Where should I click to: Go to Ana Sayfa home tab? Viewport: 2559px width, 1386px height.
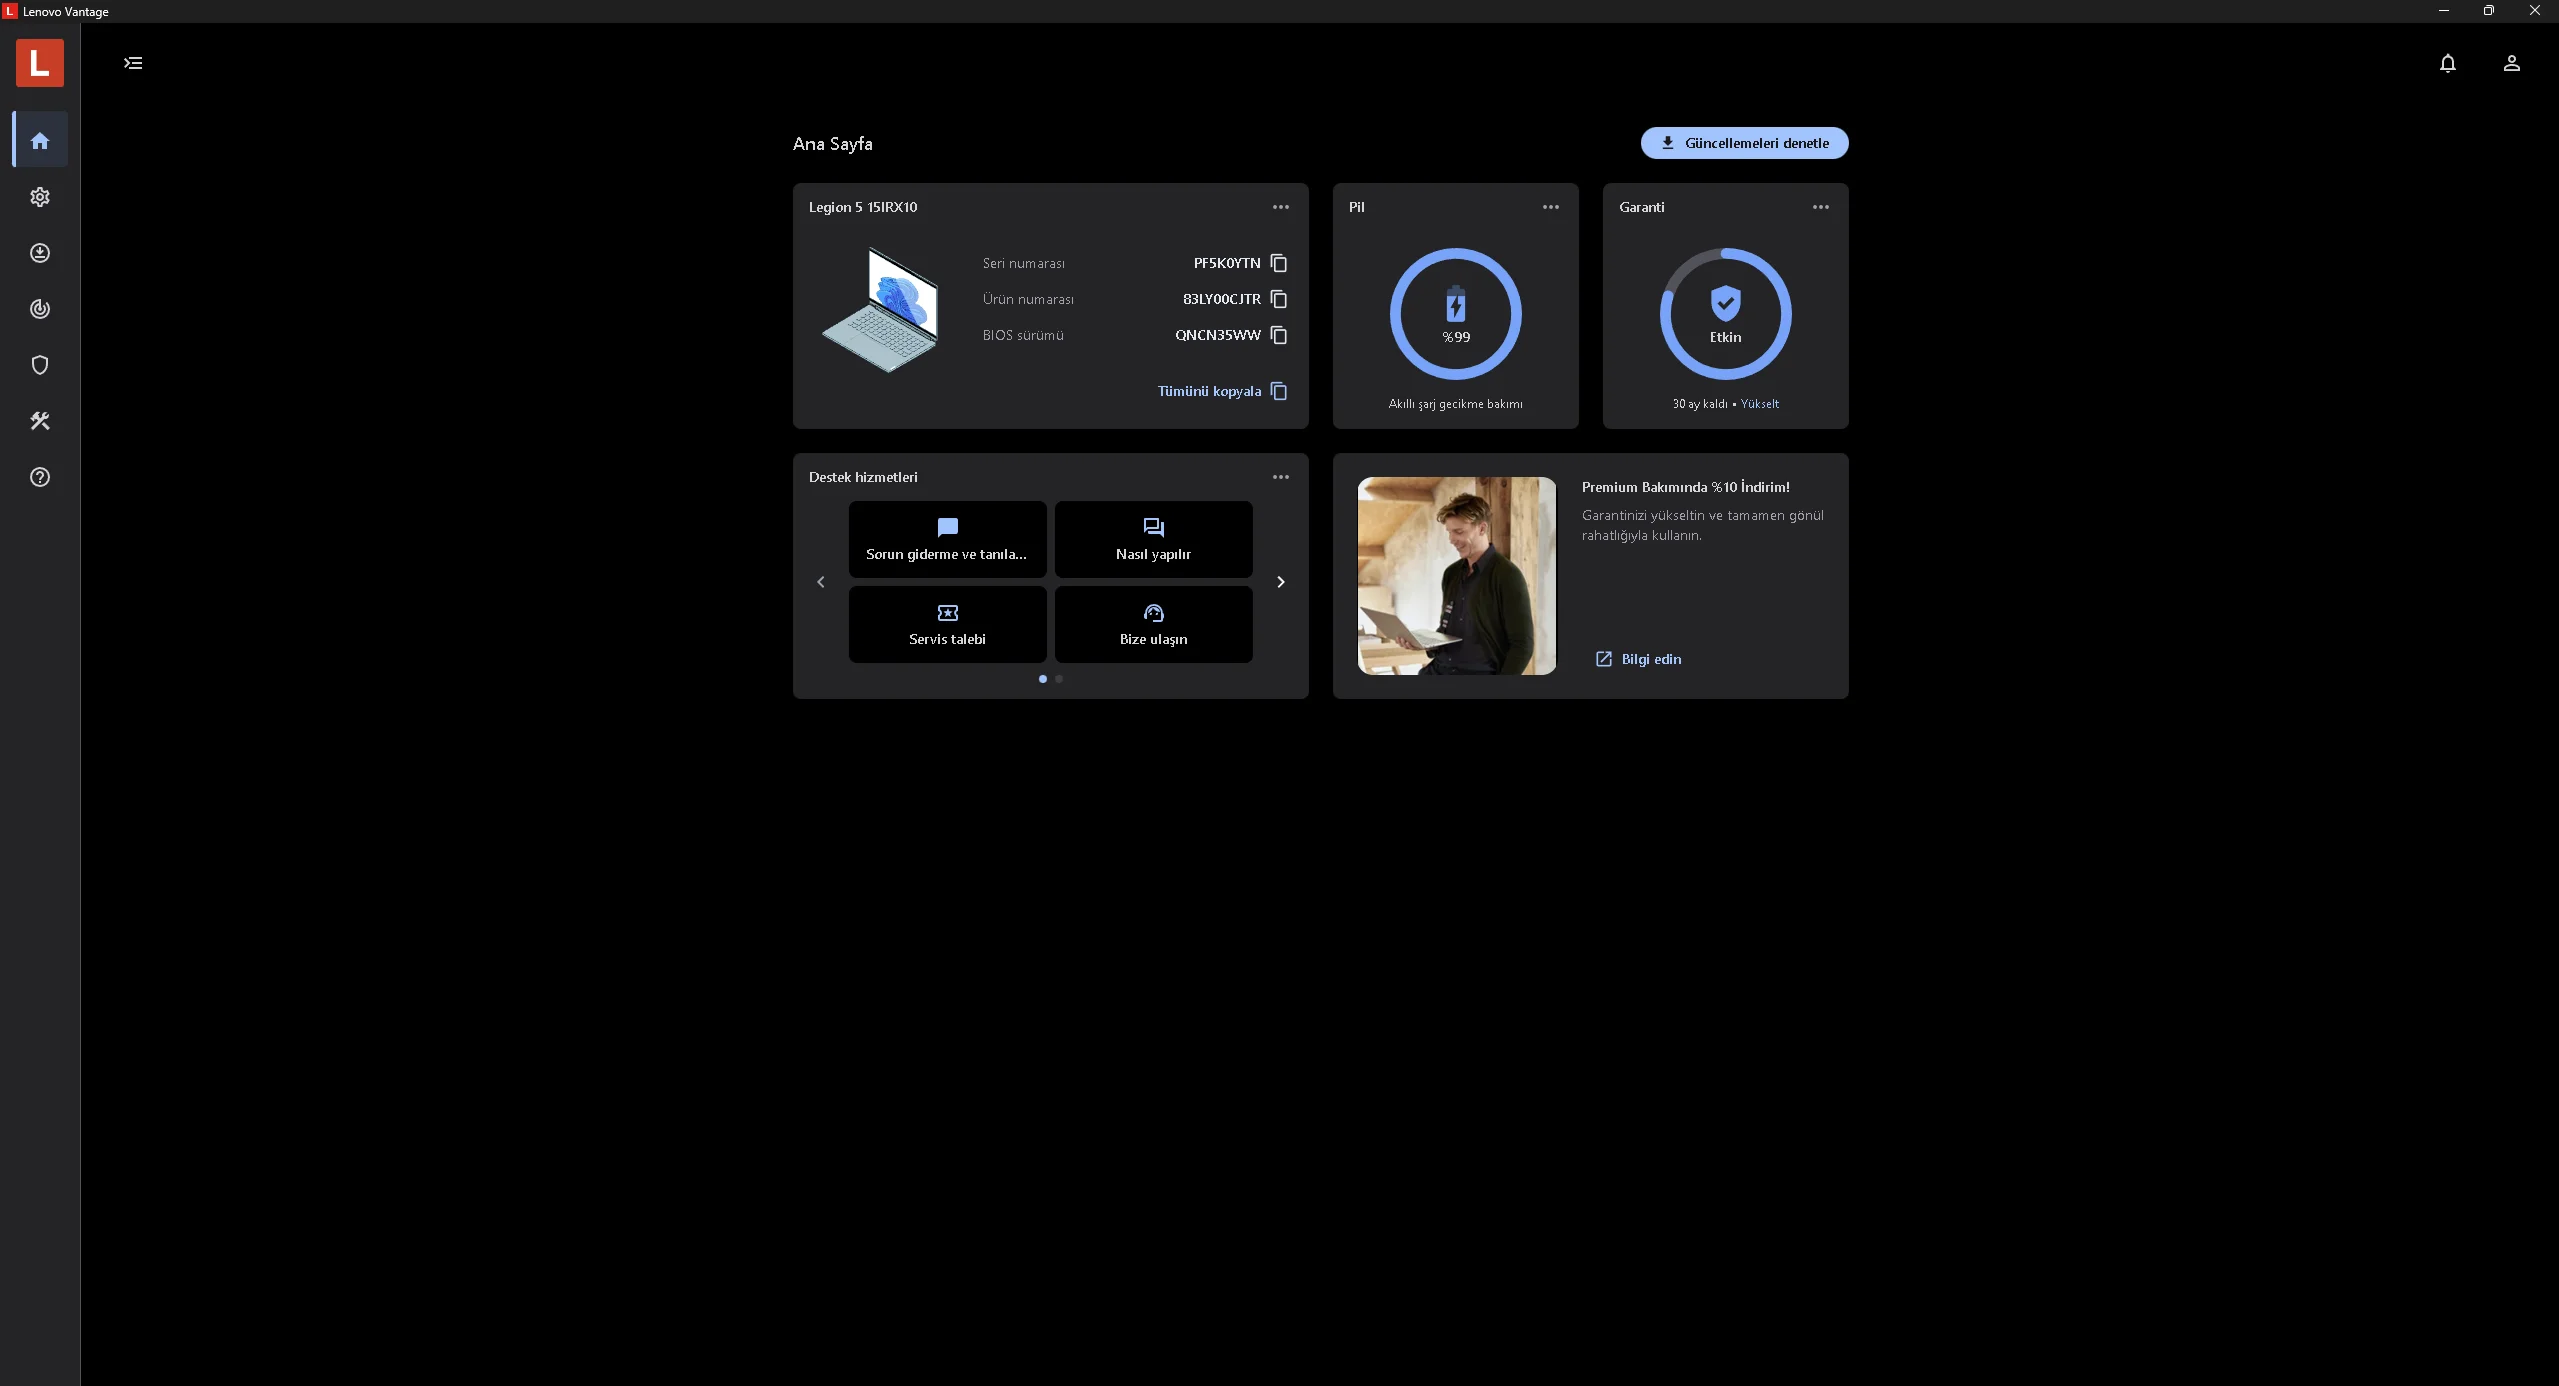click(40, 141)
